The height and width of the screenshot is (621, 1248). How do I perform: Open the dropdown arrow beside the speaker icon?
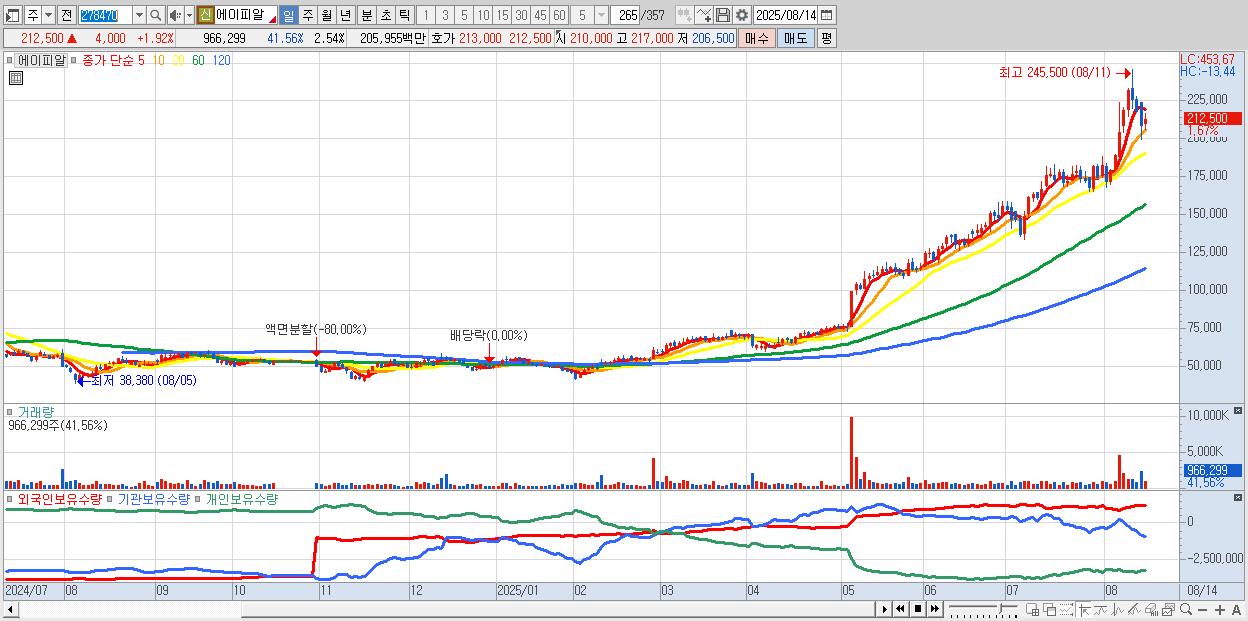point(189,15)
